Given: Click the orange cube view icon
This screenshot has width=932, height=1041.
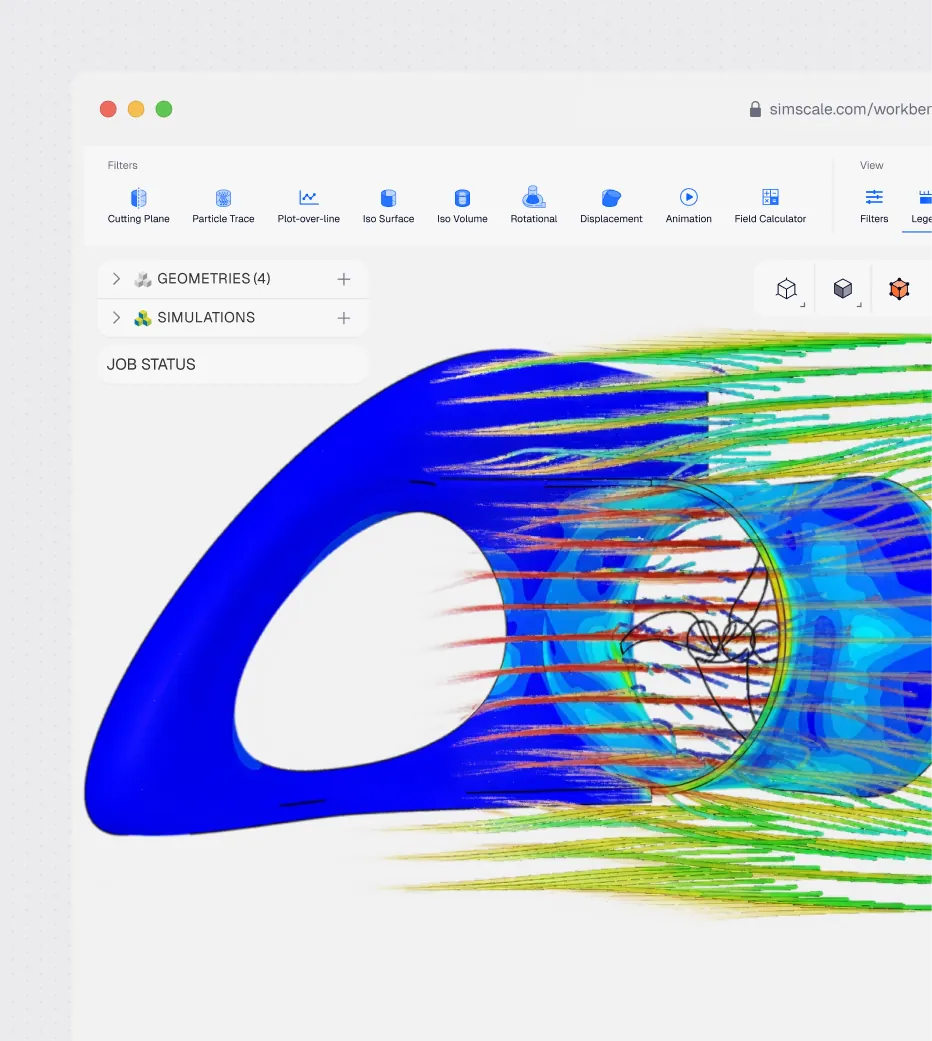Looking at the screenshot, I should 899,289.
